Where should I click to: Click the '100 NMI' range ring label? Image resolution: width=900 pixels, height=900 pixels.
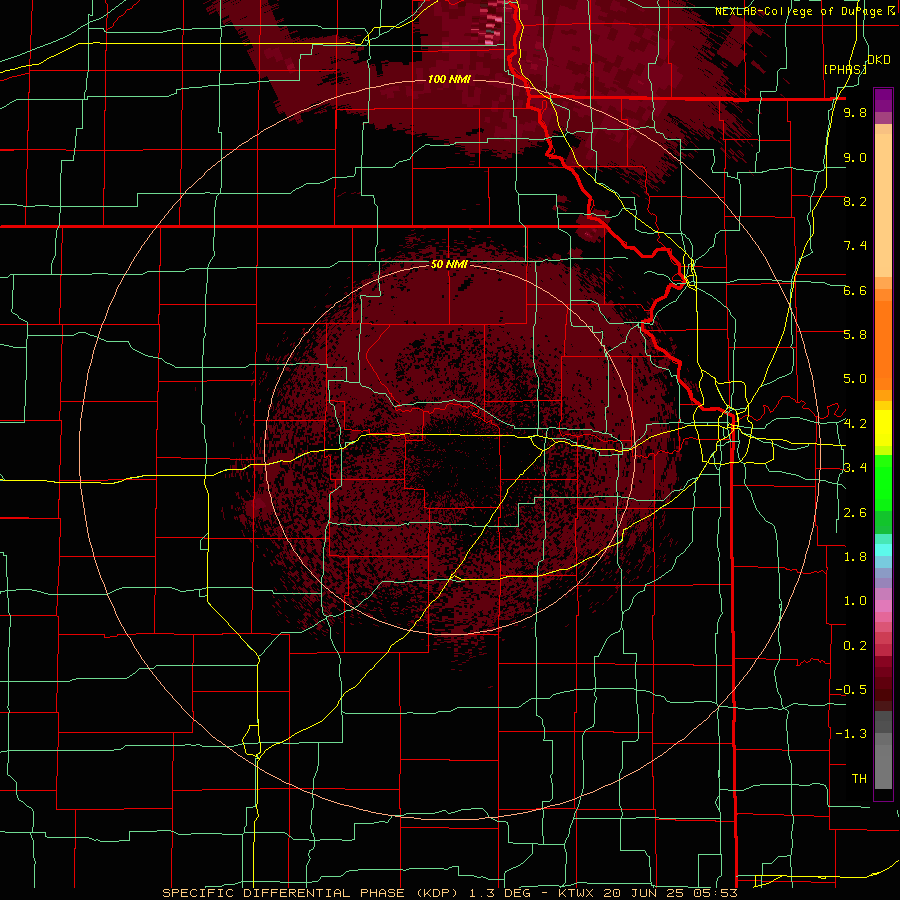(449, 79)
